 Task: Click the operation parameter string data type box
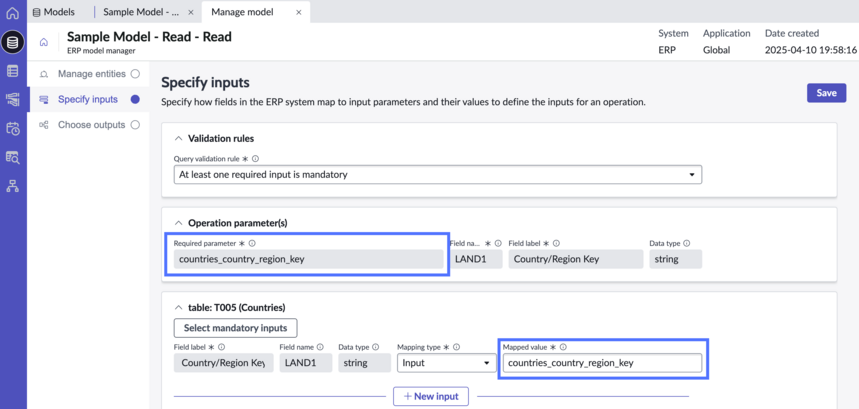(x=675, y=259)
